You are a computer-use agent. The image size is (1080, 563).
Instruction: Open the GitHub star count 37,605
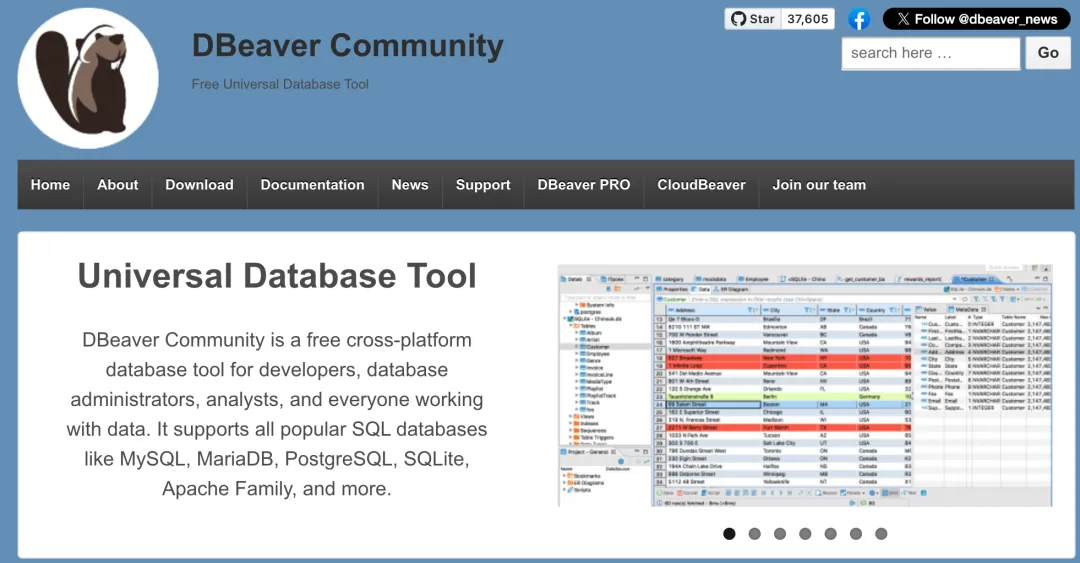click(808, 19)
